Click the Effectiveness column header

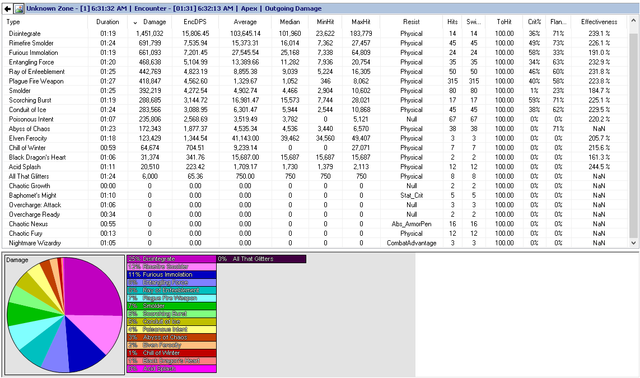599,22
